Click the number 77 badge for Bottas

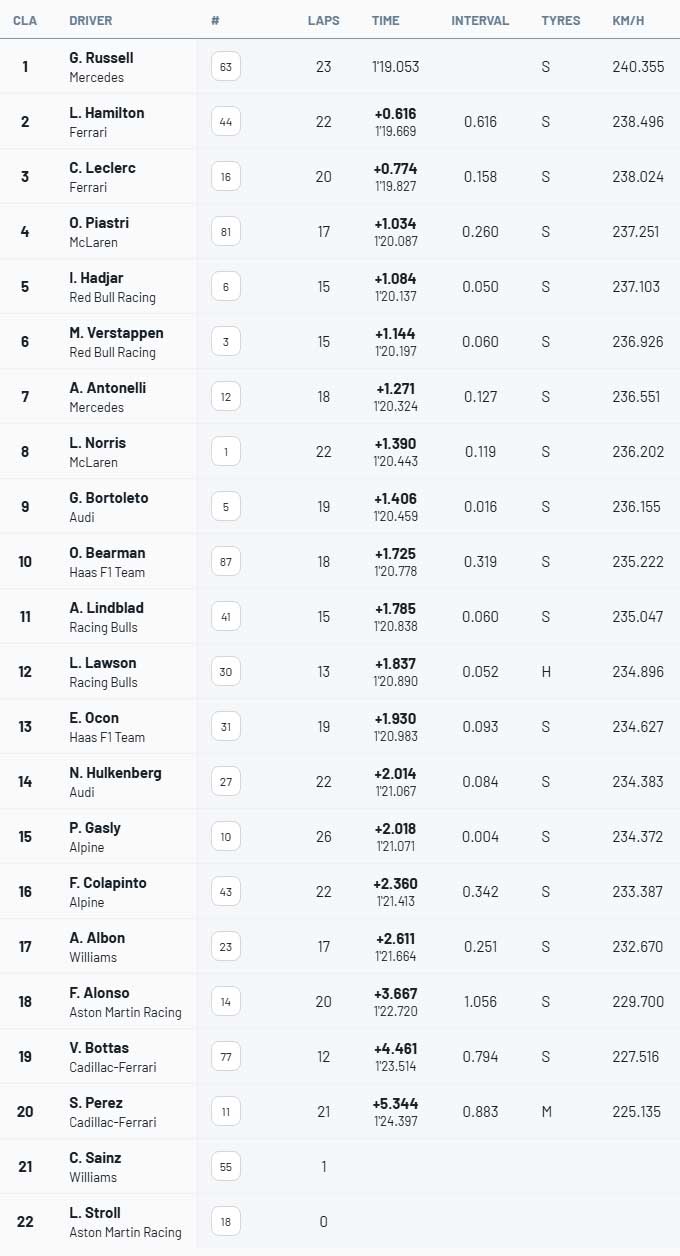coord(226,1057)
